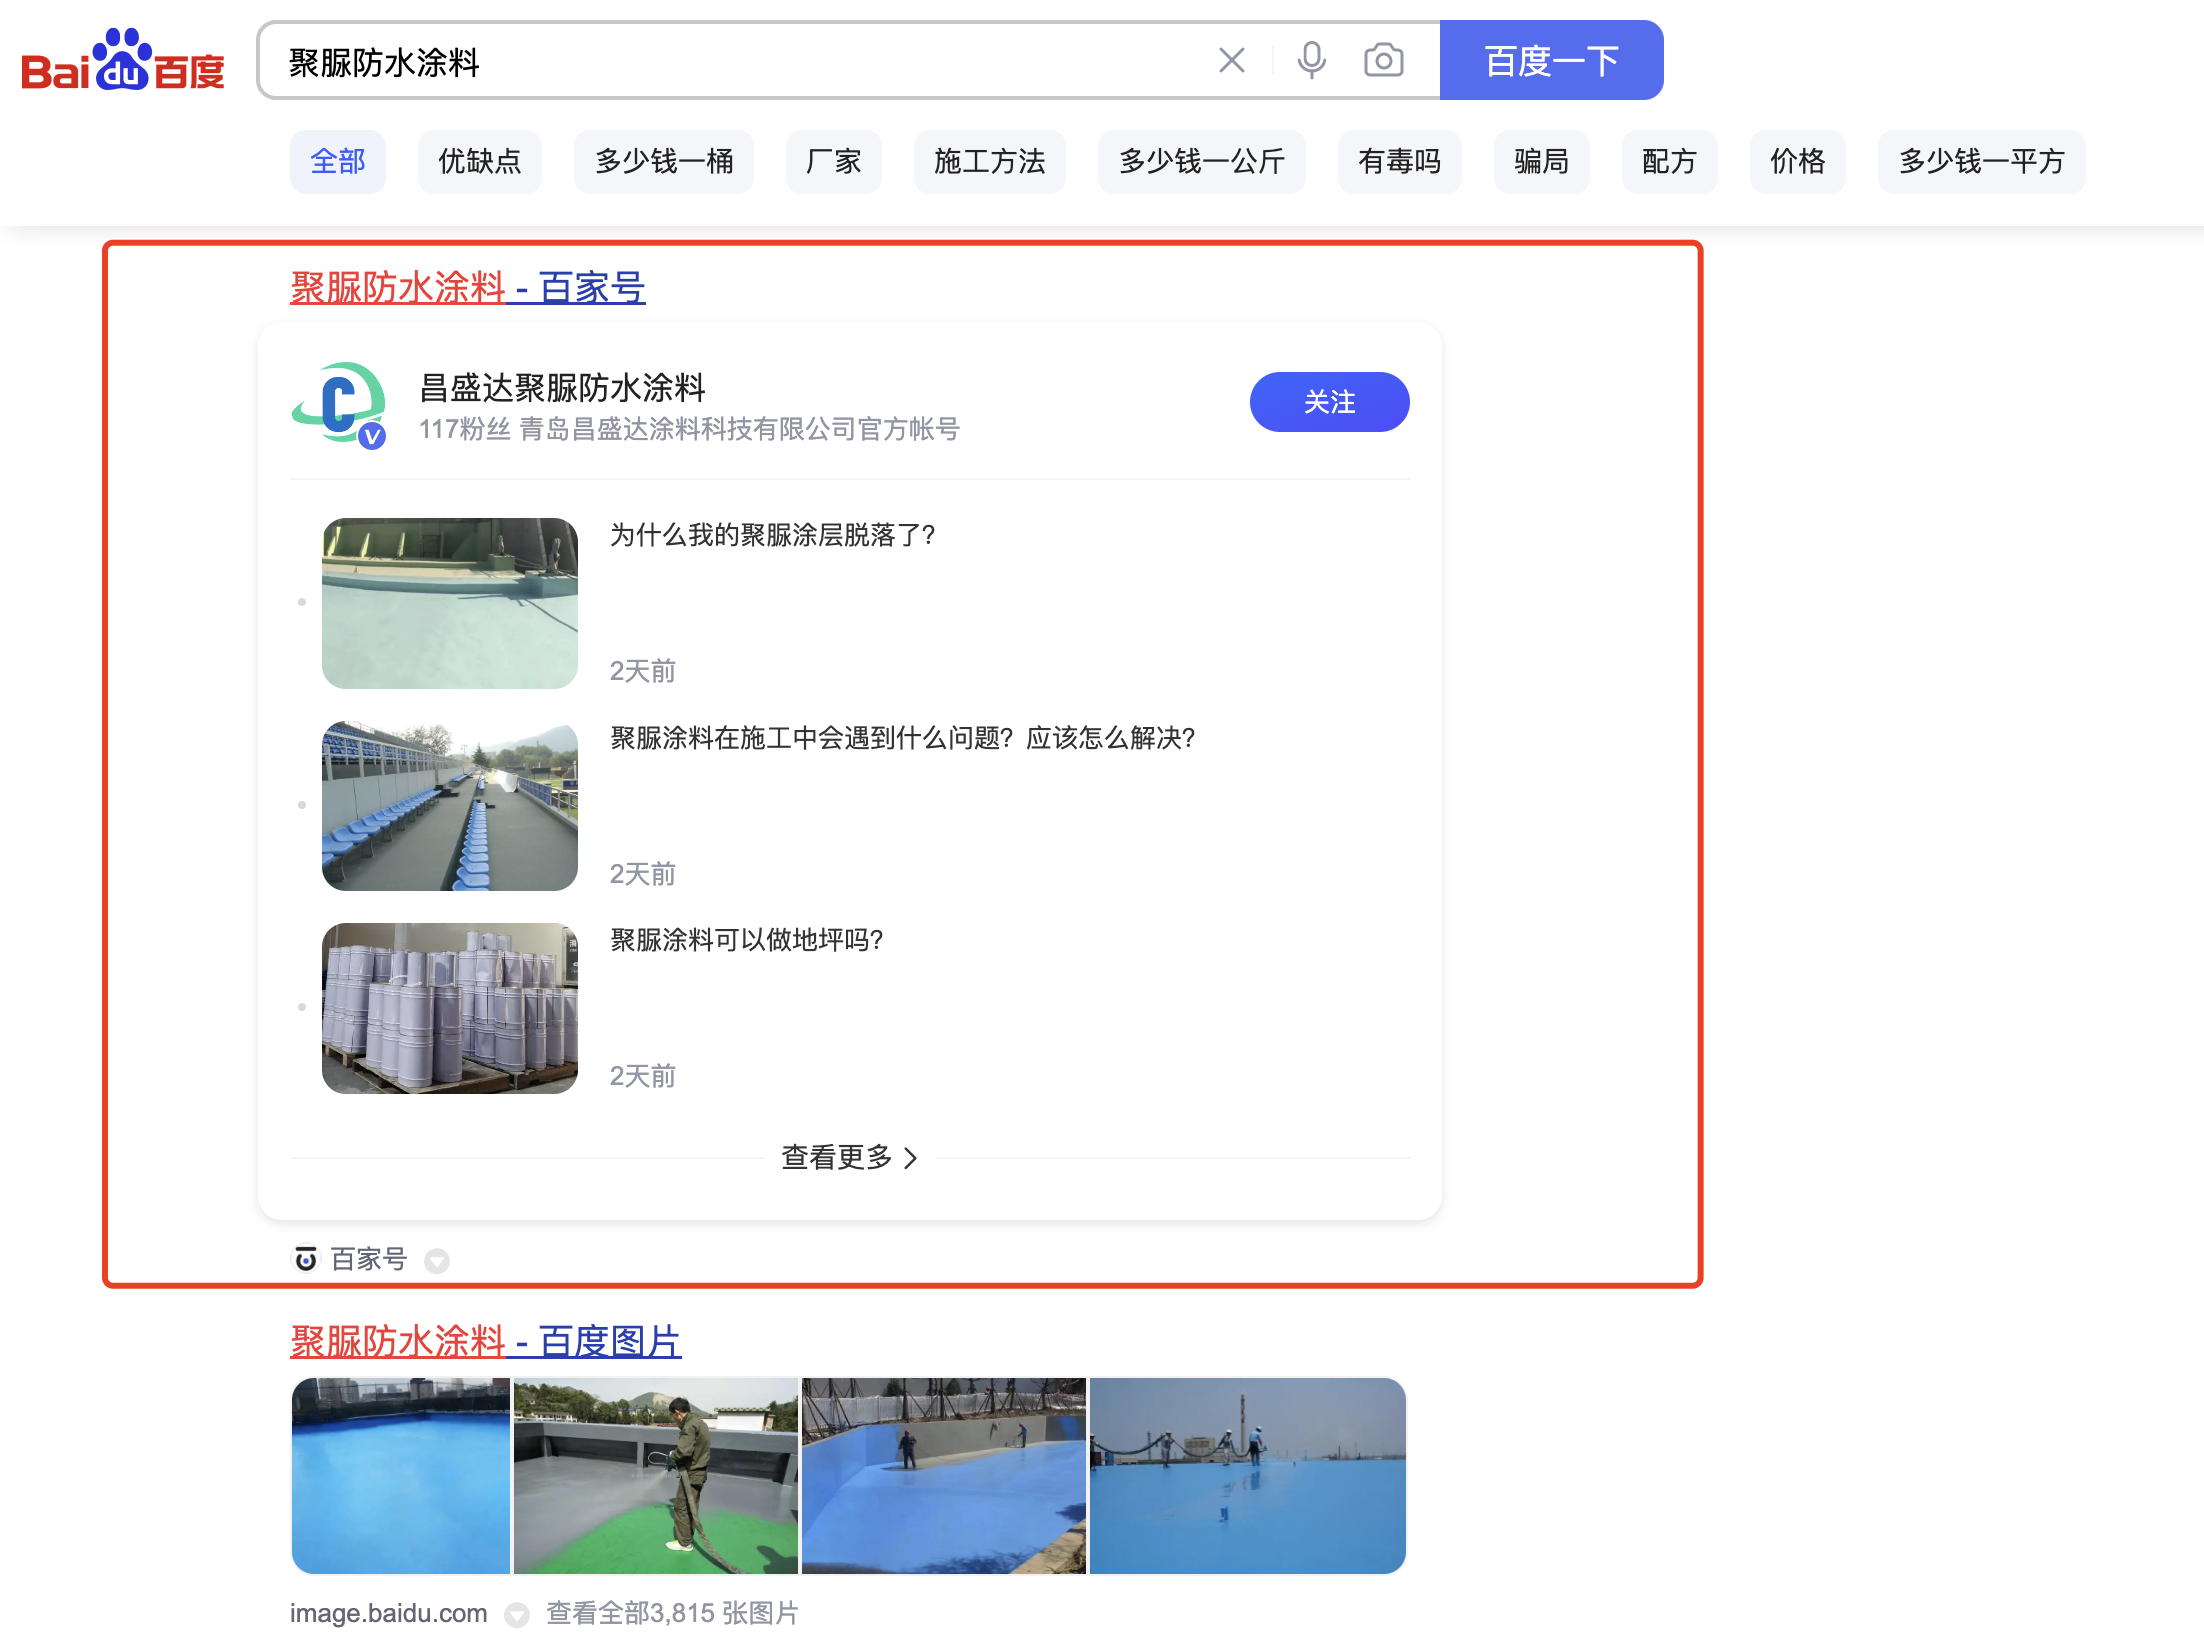
Task: Open the stadium blue seats thumbnail
Action: [x=450, y=806]
